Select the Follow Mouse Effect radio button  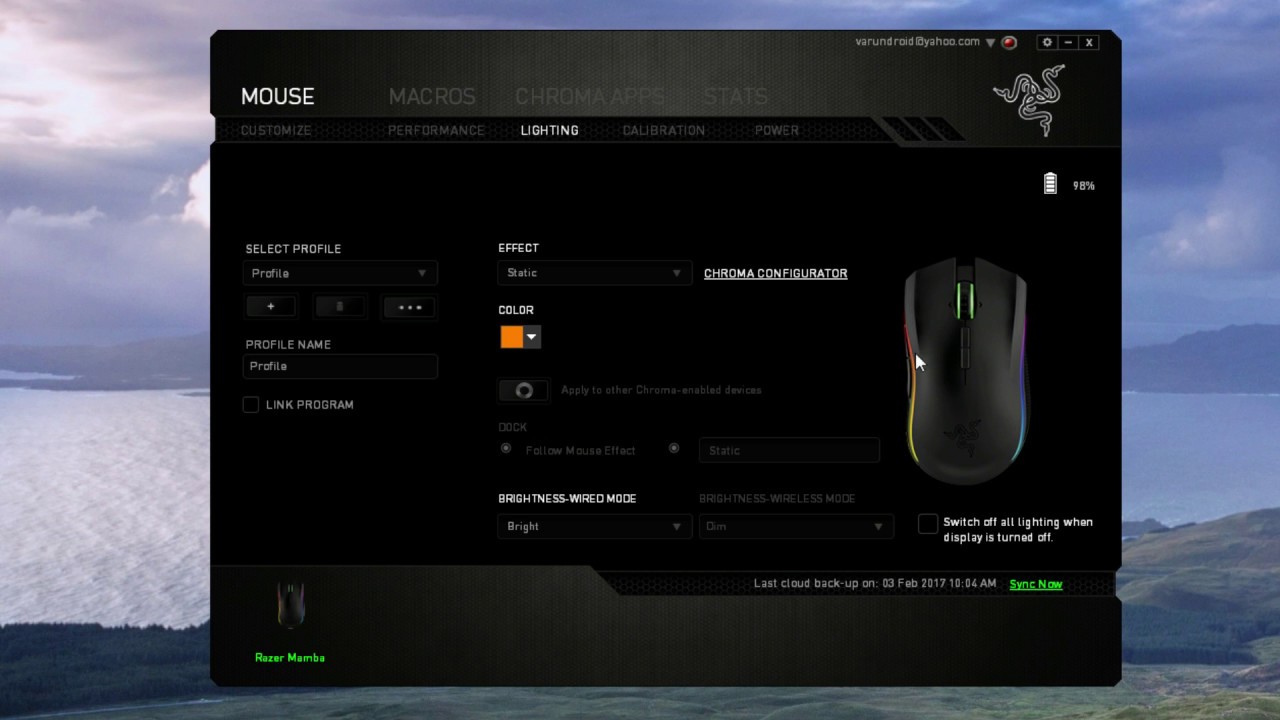506,449
